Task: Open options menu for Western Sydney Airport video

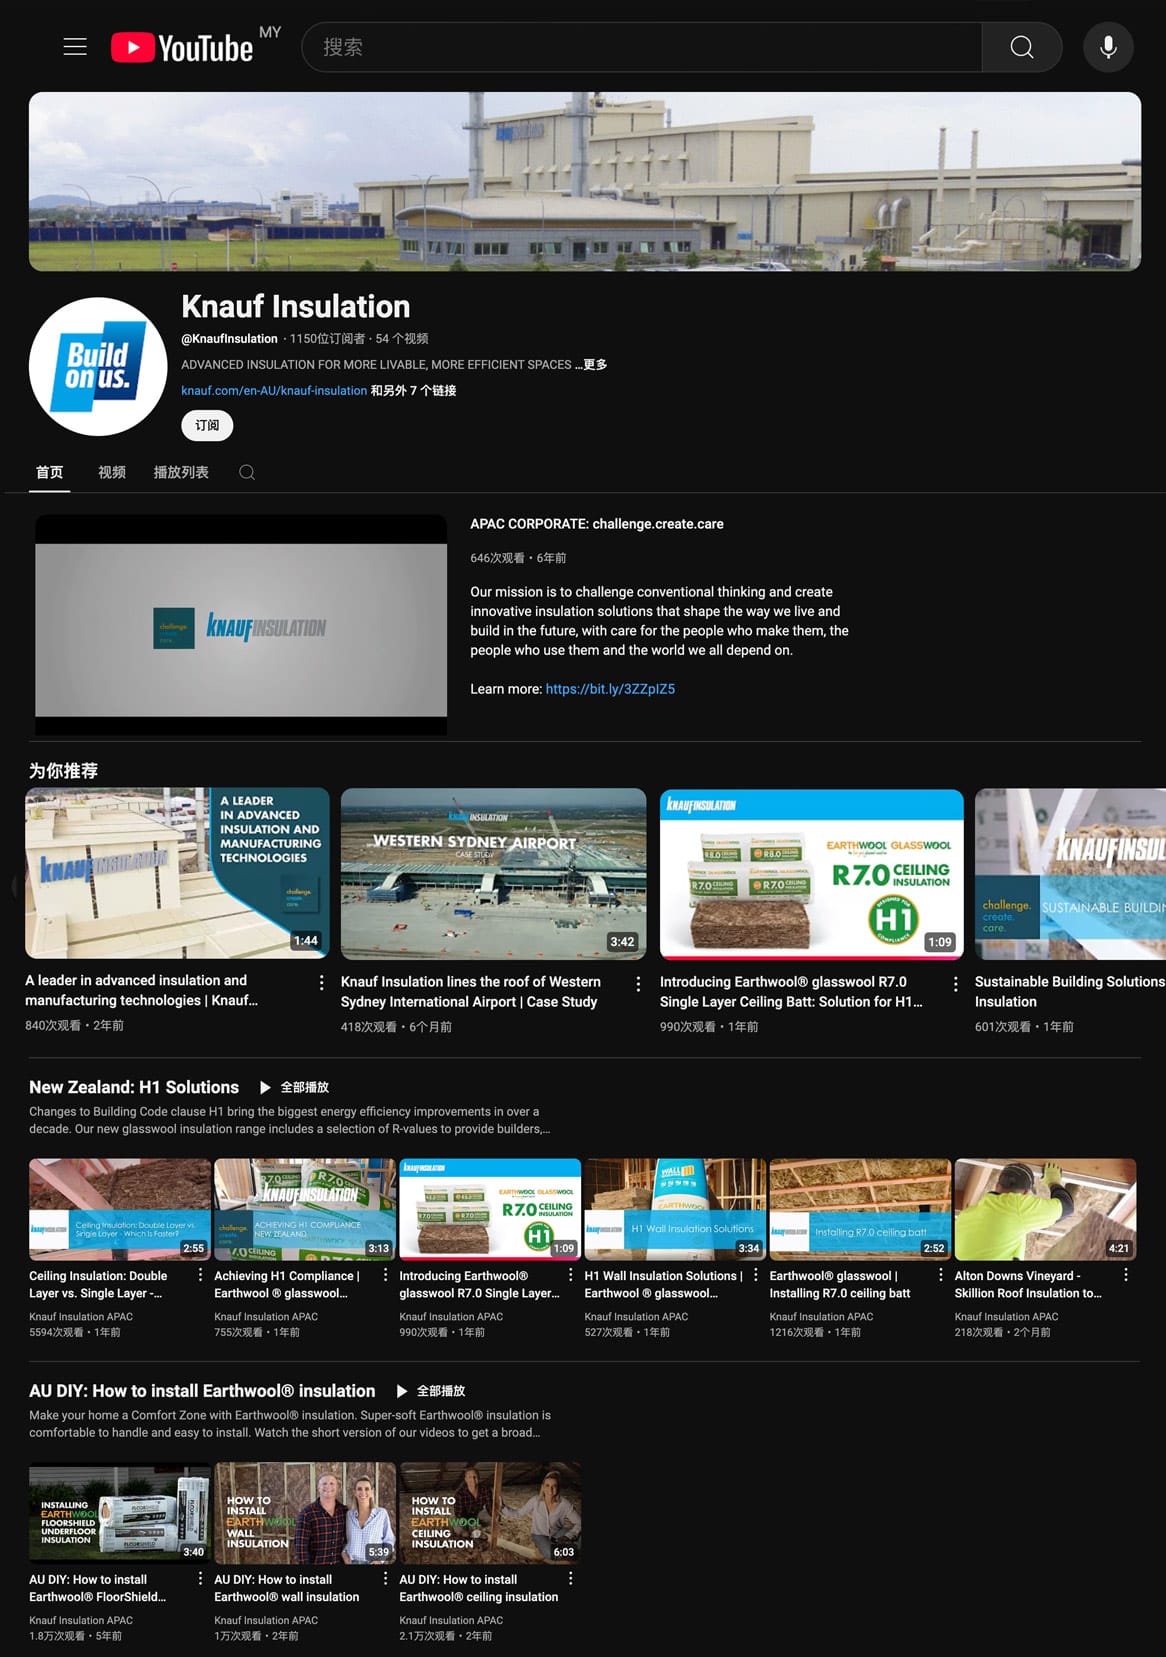Action: pyautogui.click(x=638, y=984)
